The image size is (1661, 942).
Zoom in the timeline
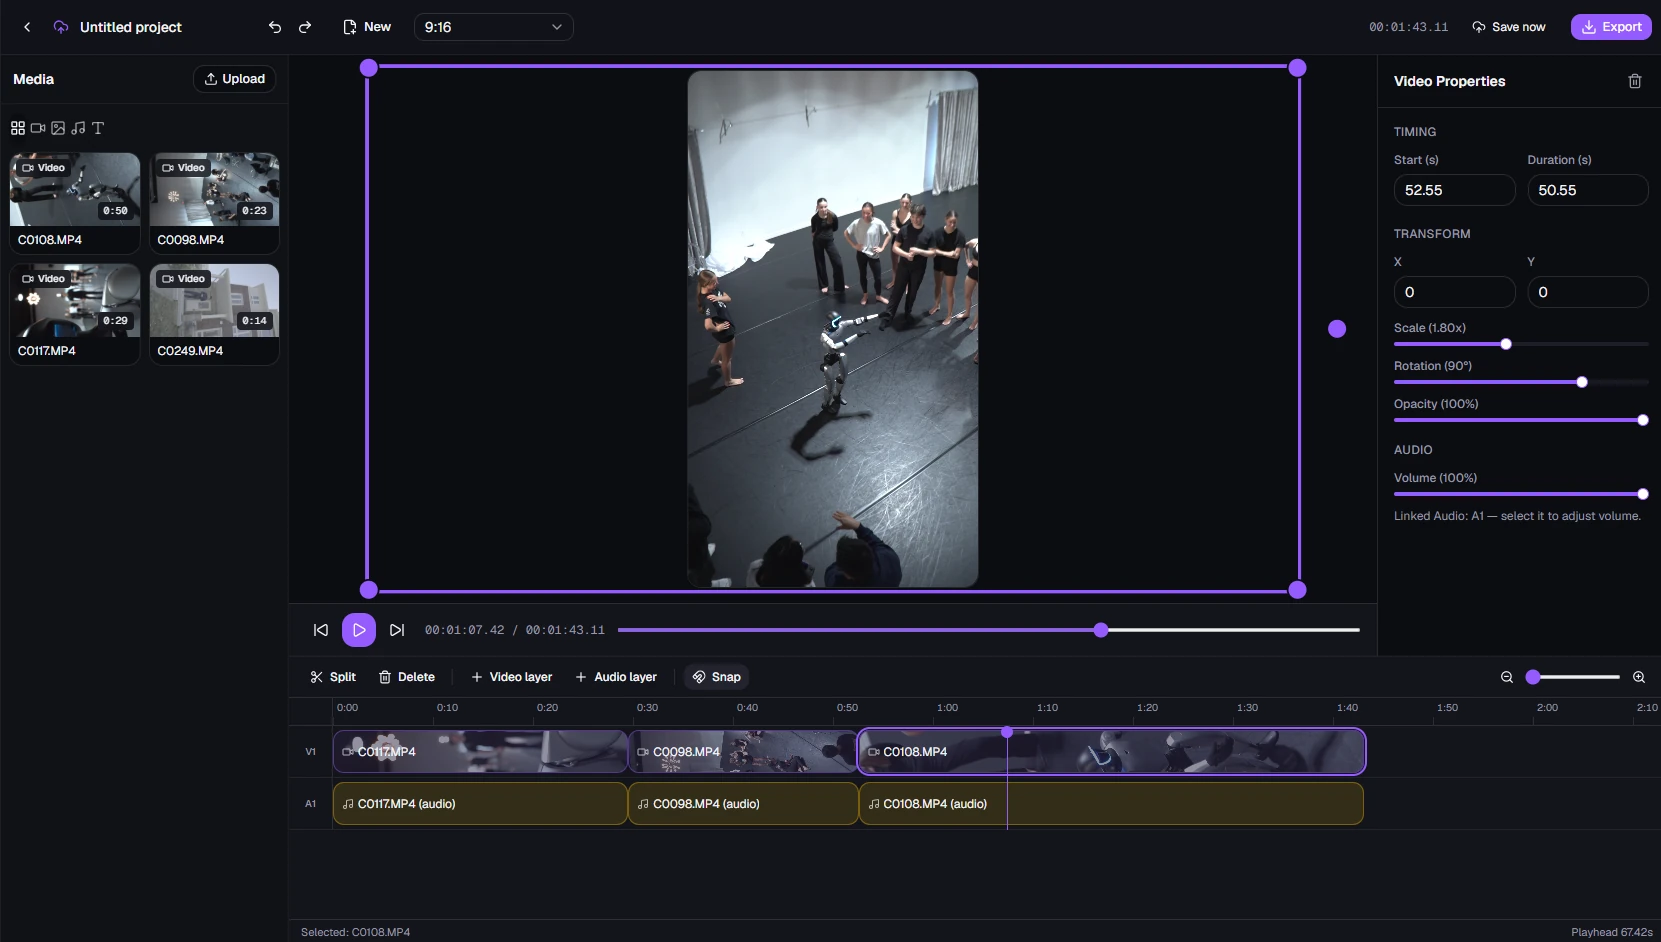coord(1639,677)
